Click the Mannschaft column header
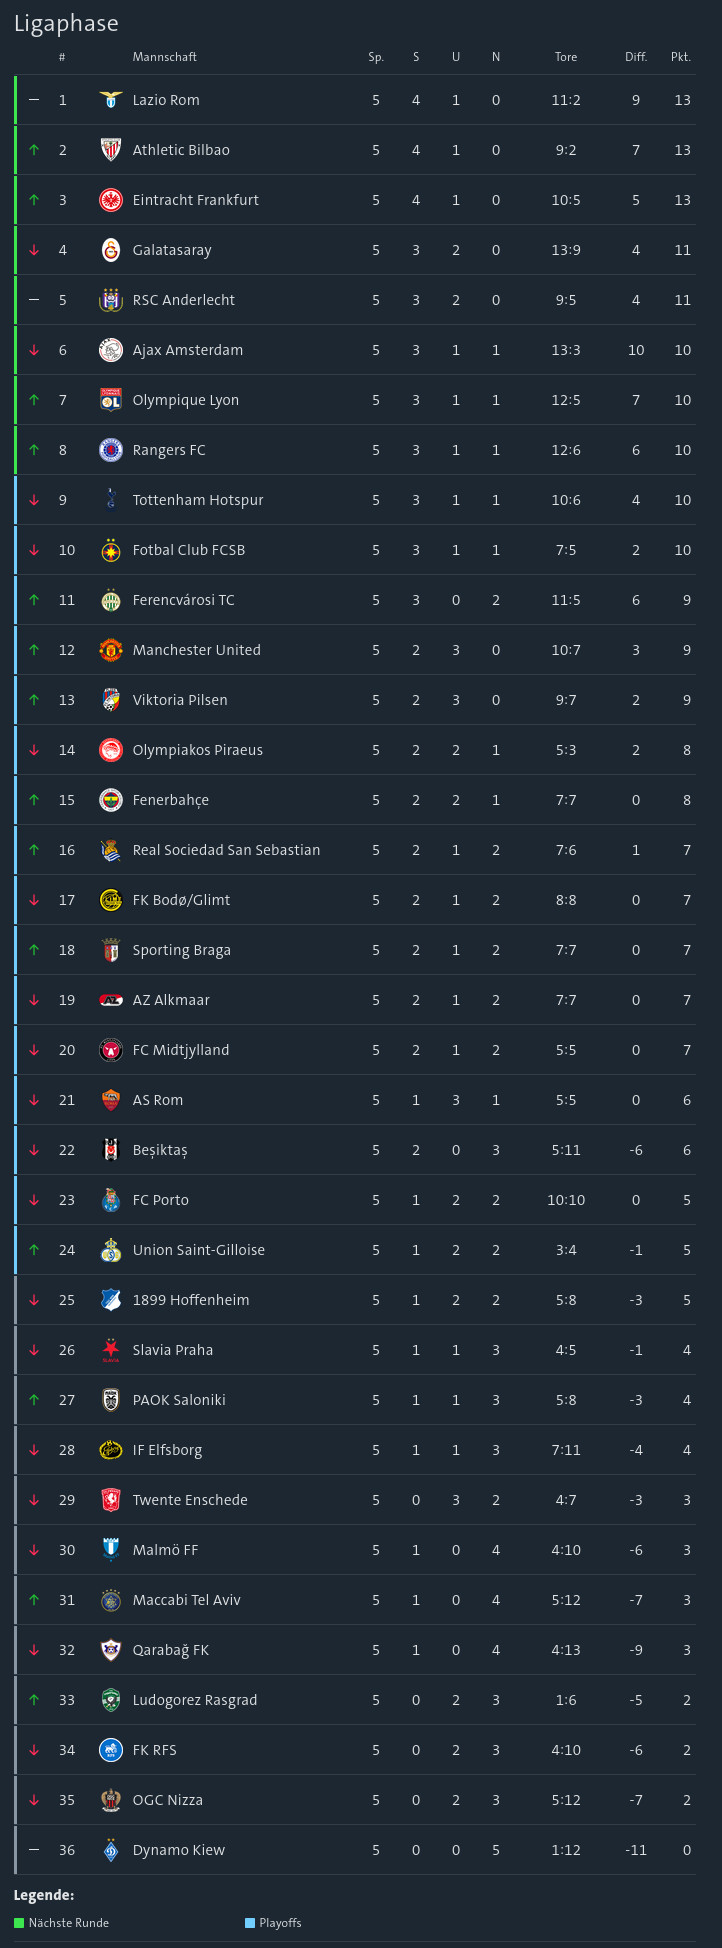 click(x=165, y=57)
